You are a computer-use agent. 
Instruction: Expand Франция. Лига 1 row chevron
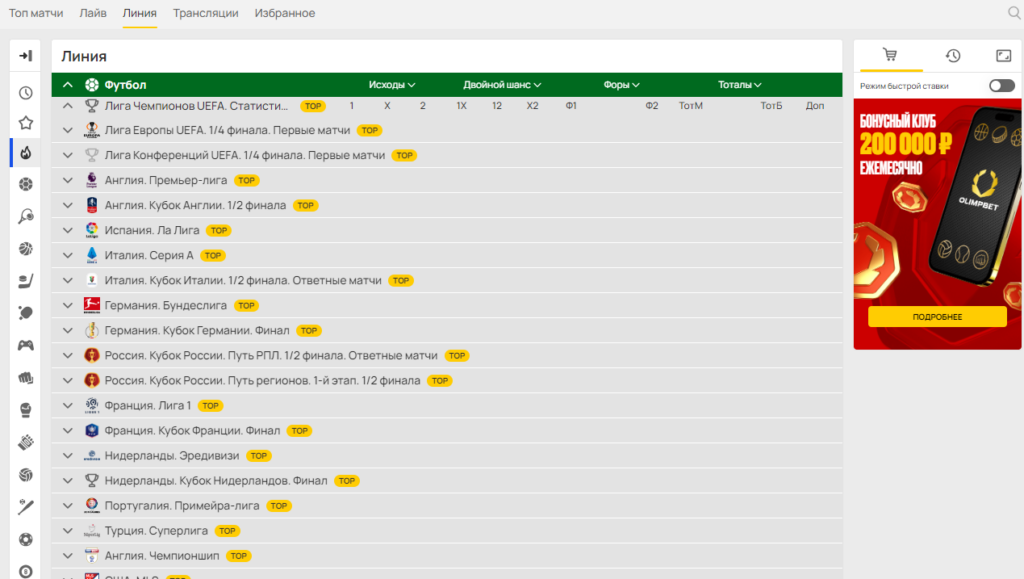click(68, 405)
